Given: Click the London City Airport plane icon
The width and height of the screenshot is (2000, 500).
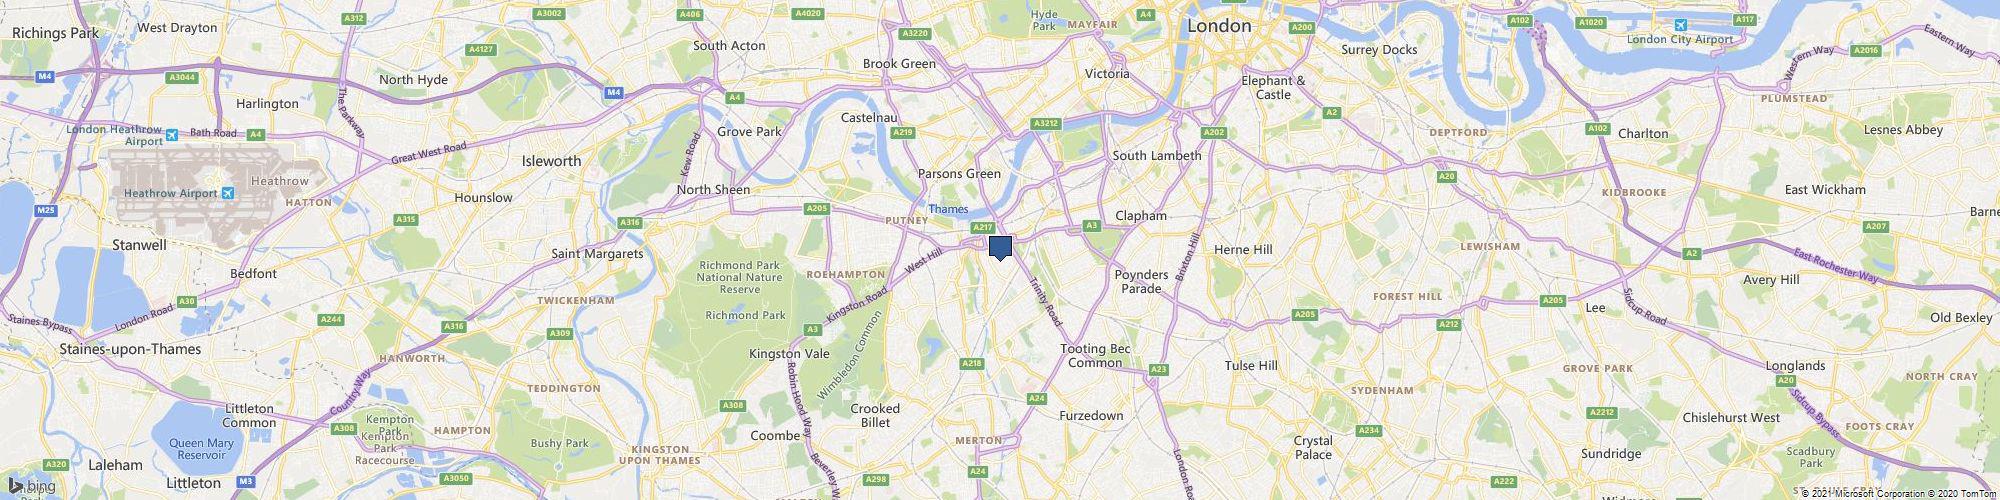Looking at the screenshot, I should click(x=1681, y=25).
